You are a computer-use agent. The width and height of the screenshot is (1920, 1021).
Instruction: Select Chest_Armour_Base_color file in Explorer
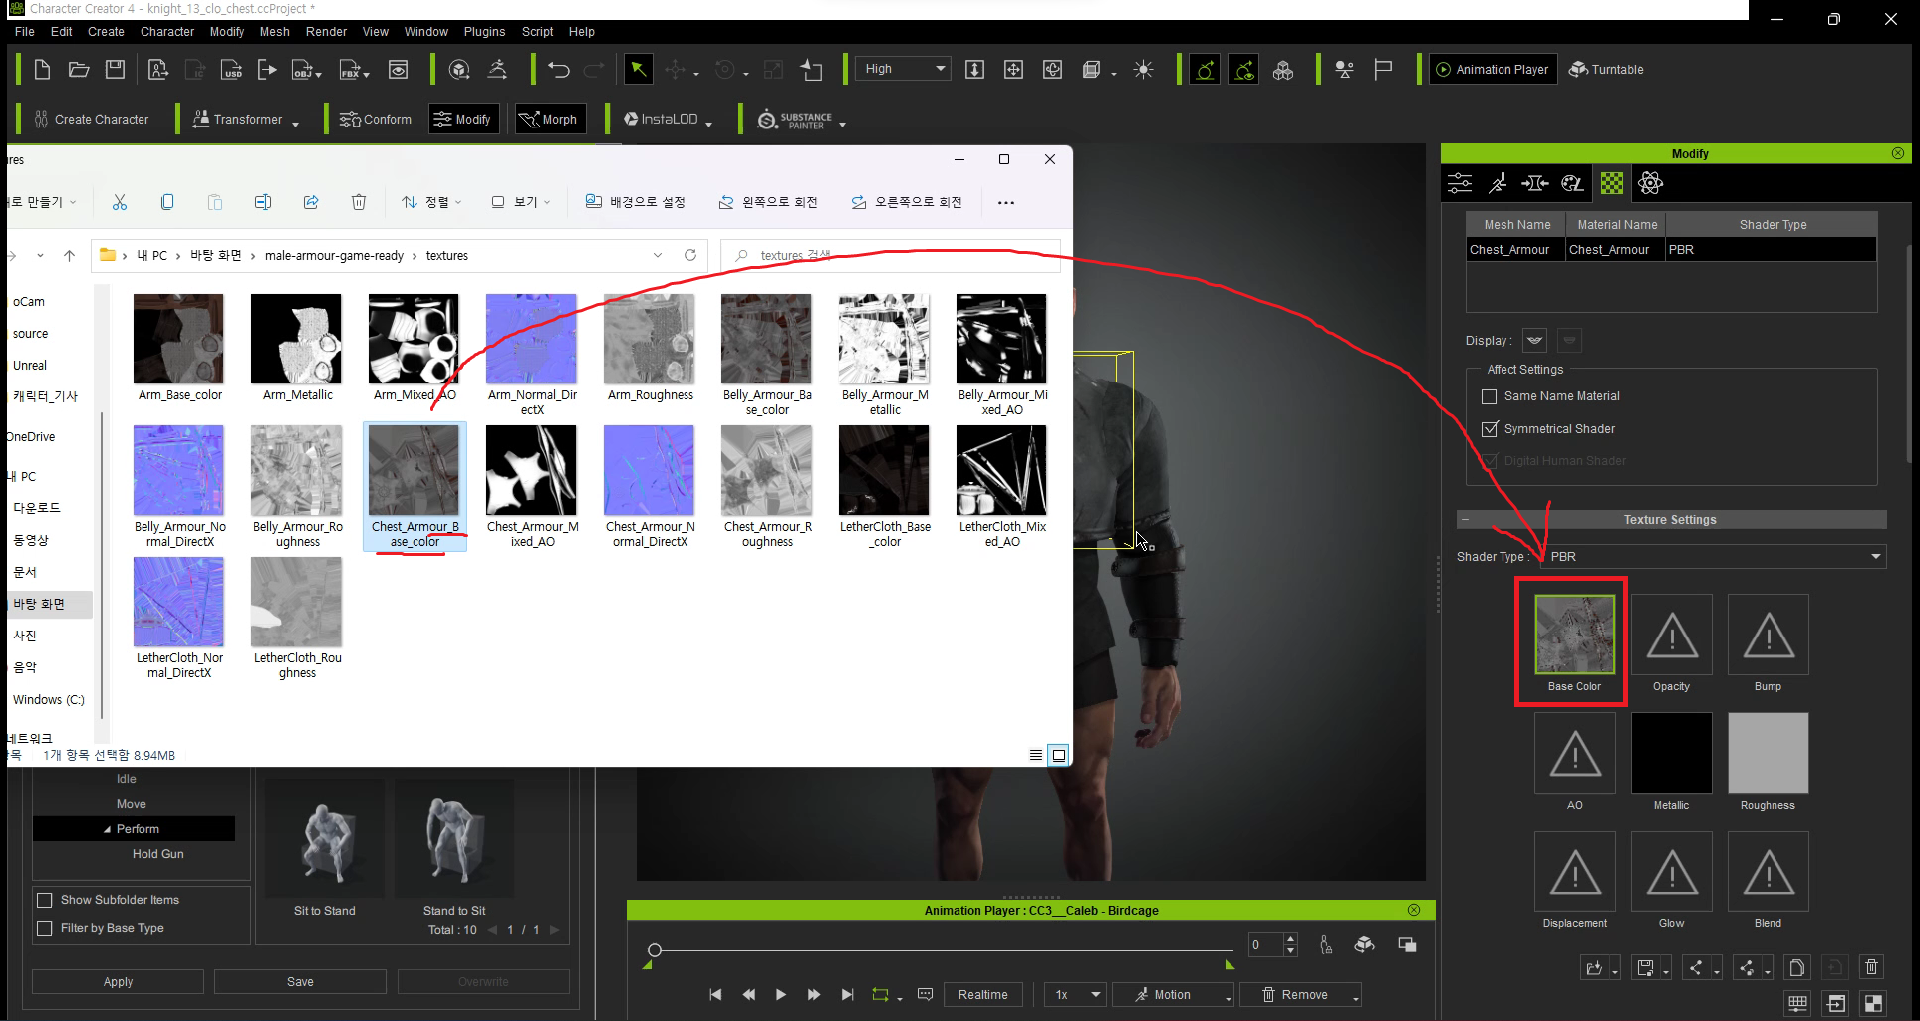tap(415, 487)
